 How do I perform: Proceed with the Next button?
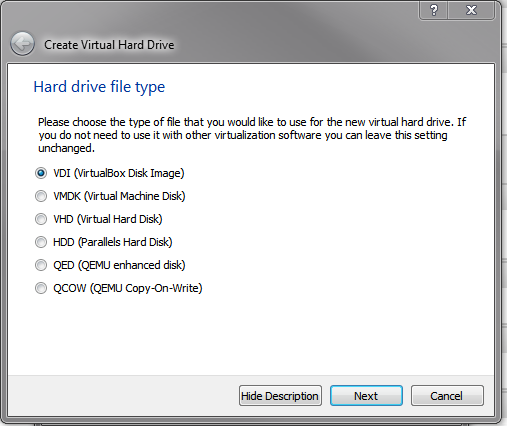366,396
